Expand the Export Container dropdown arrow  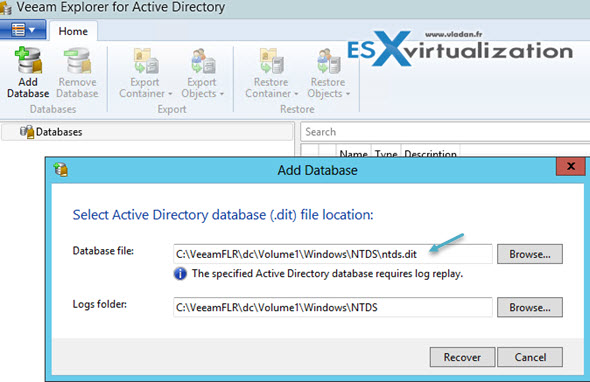[x=170, y=94]
